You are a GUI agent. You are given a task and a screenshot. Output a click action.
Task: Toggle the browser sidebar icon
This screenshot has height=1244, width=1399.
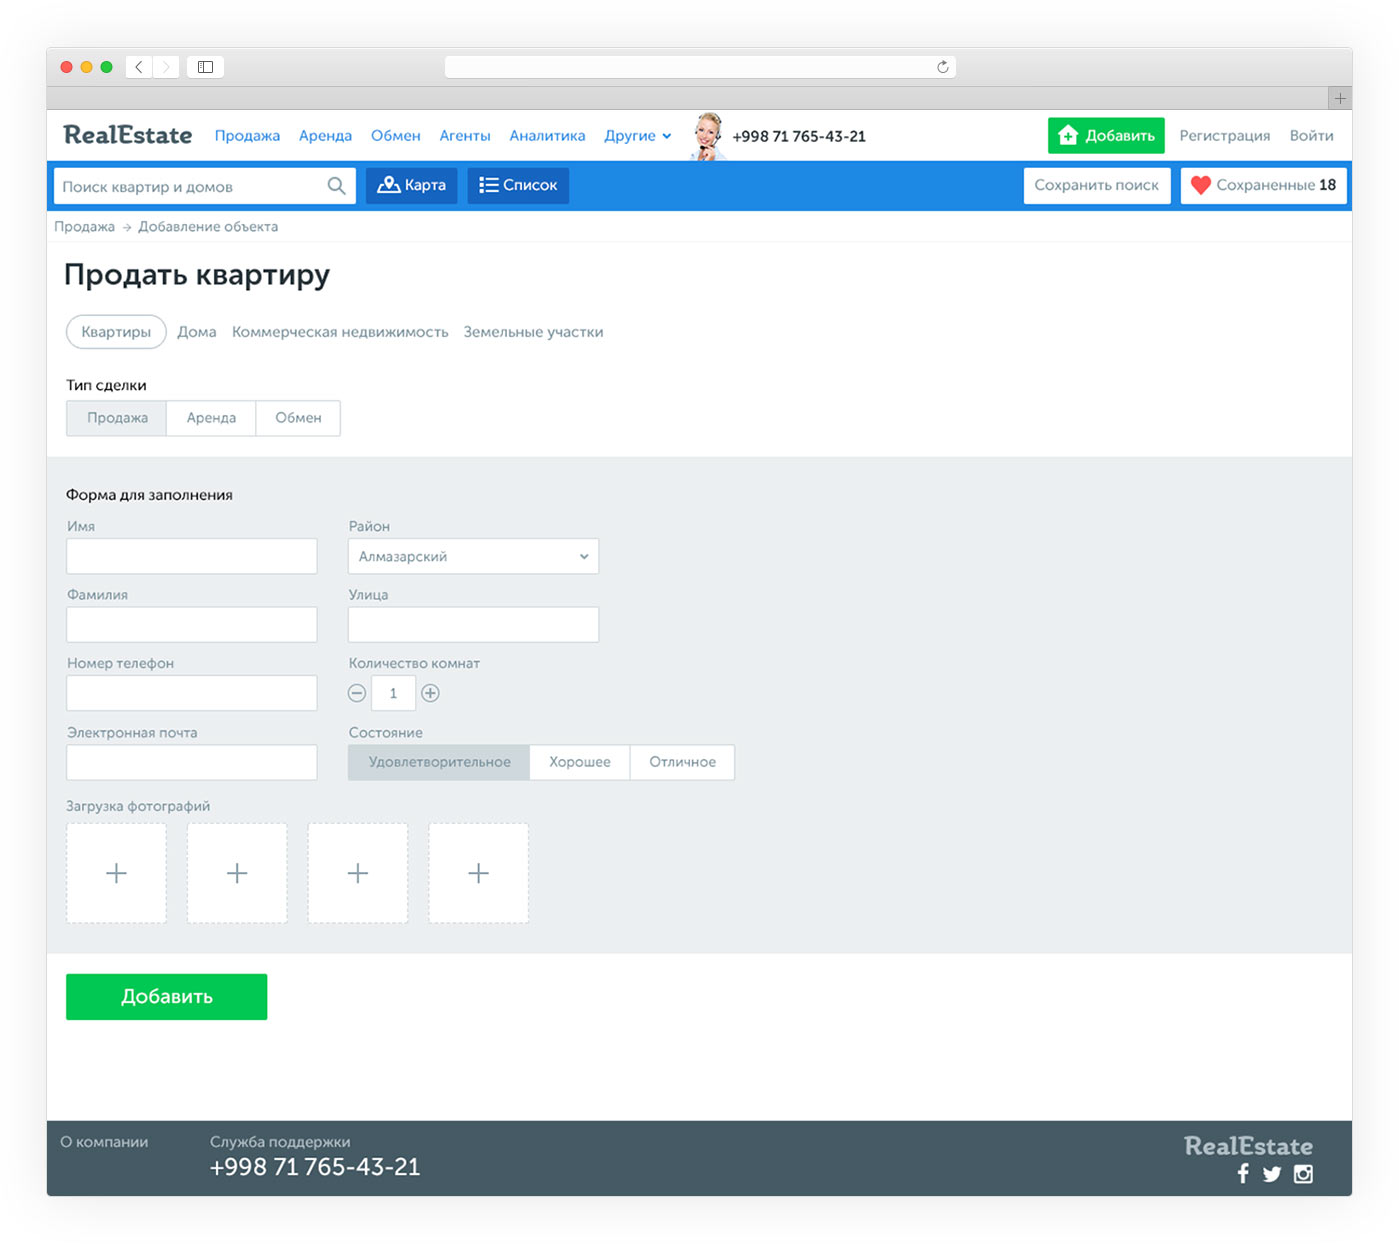coord(205,67)
